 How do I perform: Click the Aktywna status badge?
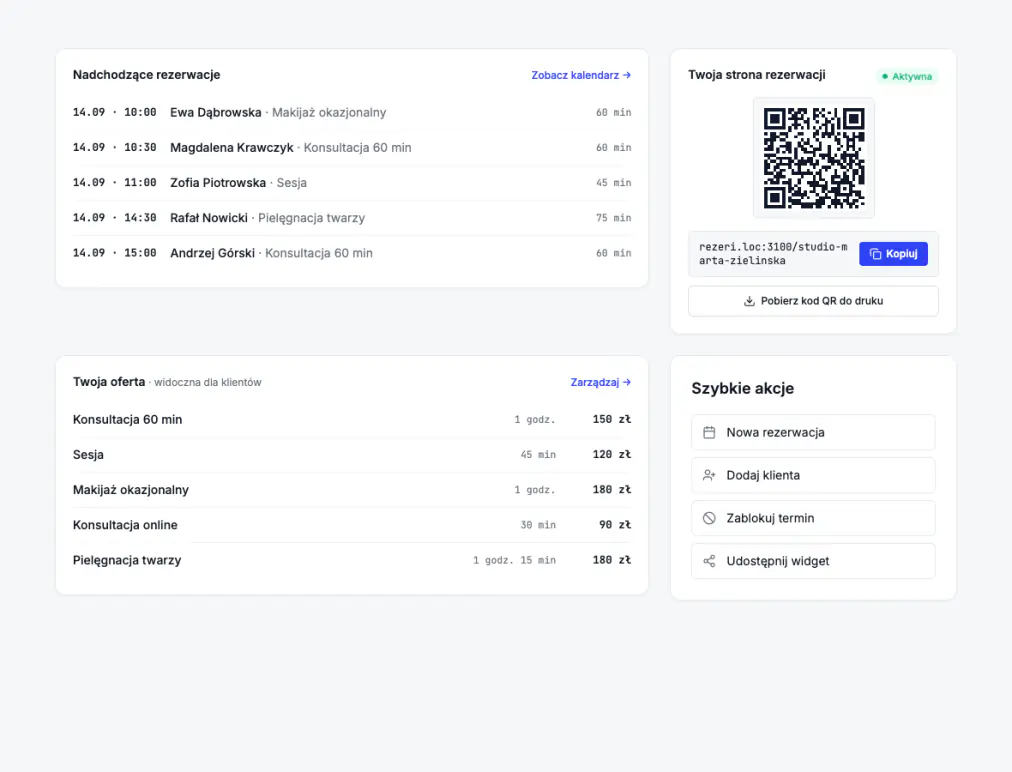tap(907, 76)
